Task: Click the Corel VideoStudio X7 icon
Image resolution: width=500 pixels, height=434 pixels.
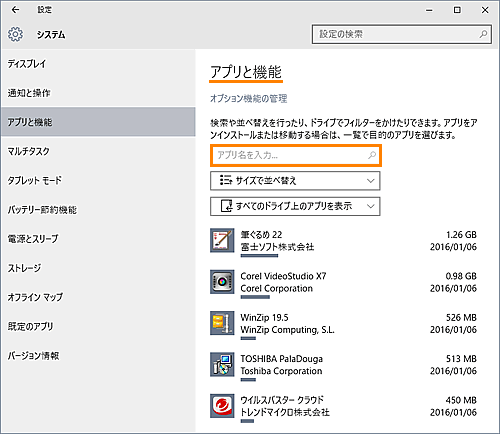Action: tap(222, 282)
